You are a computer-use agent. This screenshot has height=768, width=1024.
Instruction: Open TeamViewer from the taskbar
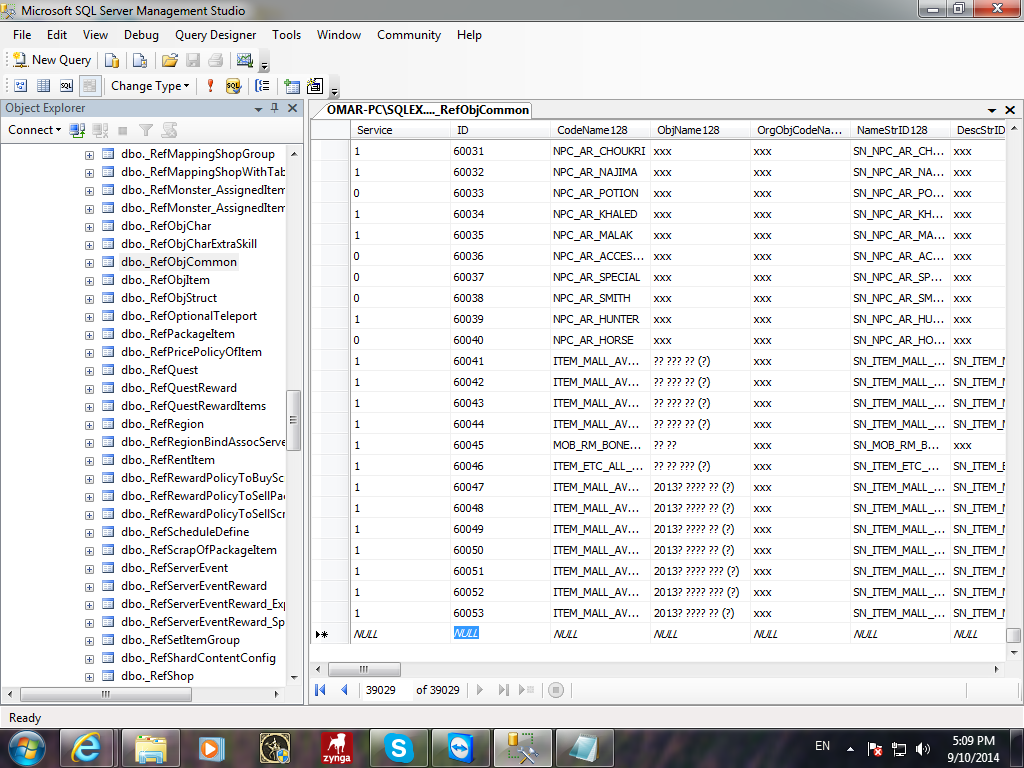click(460, 748)
